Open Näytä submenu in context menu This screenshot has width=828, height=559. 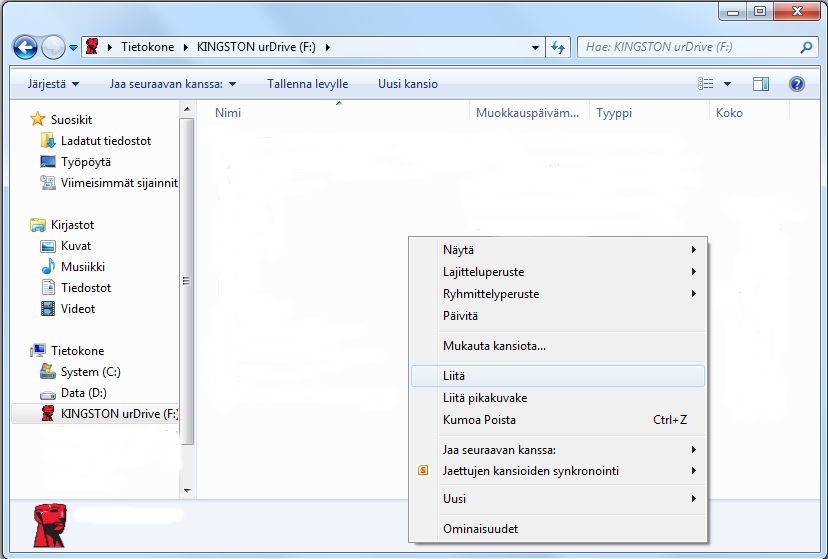pos(558,250)
